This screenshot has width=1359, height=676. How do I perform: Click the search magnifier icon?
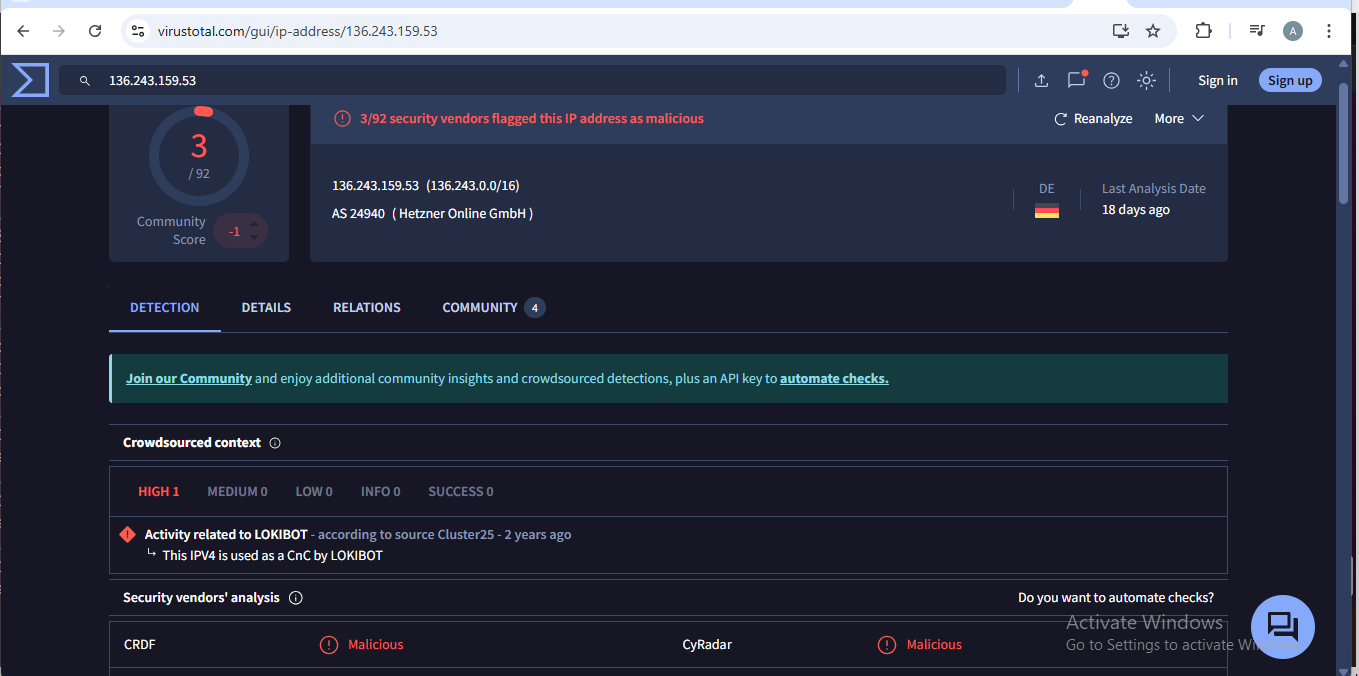pyautogui.click(x=85, y=81)
